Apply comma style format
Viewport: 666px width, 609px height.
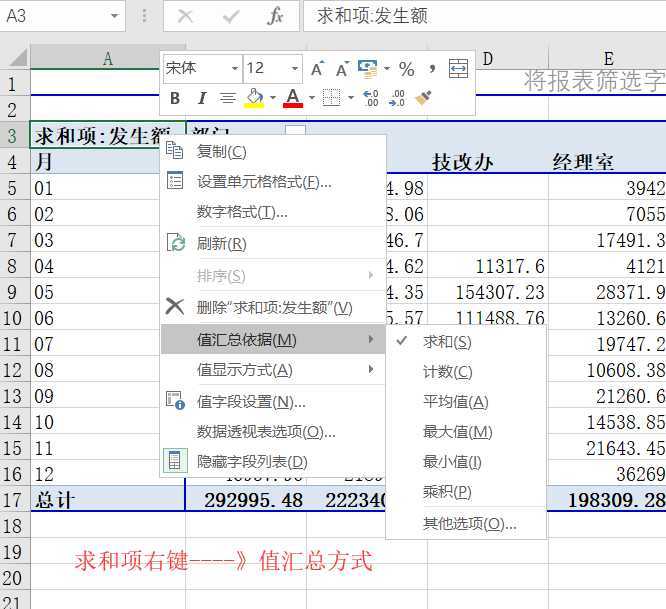point(432,69)
